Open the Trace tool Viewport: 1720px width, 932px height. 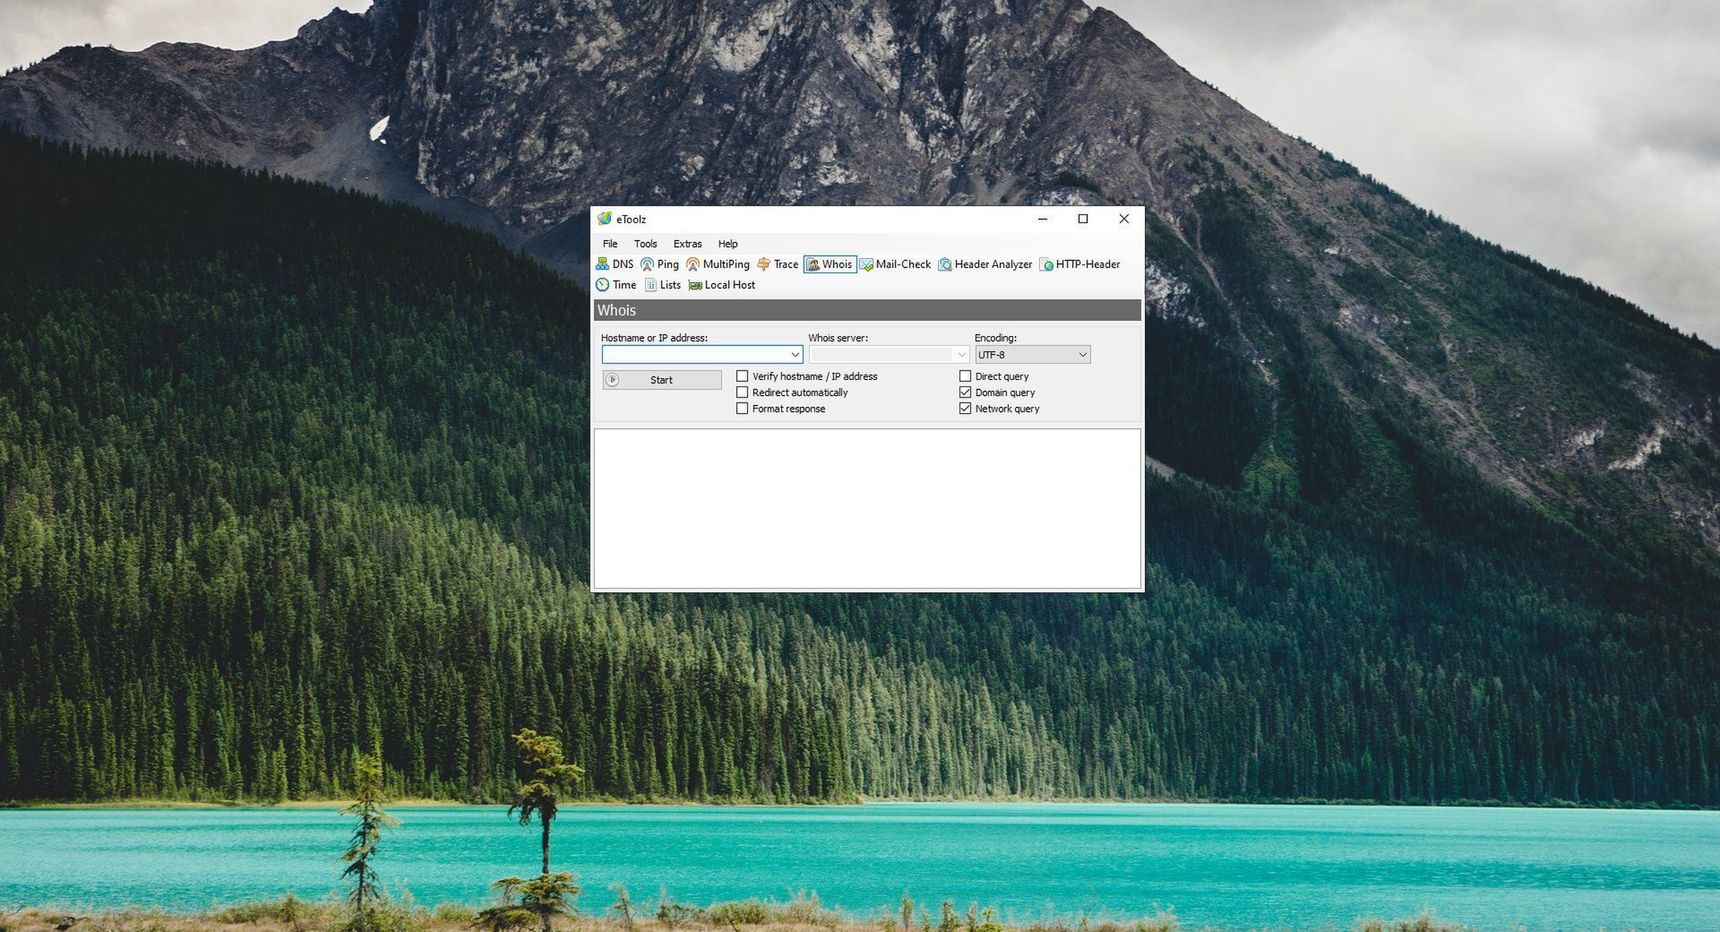[778, 264]
